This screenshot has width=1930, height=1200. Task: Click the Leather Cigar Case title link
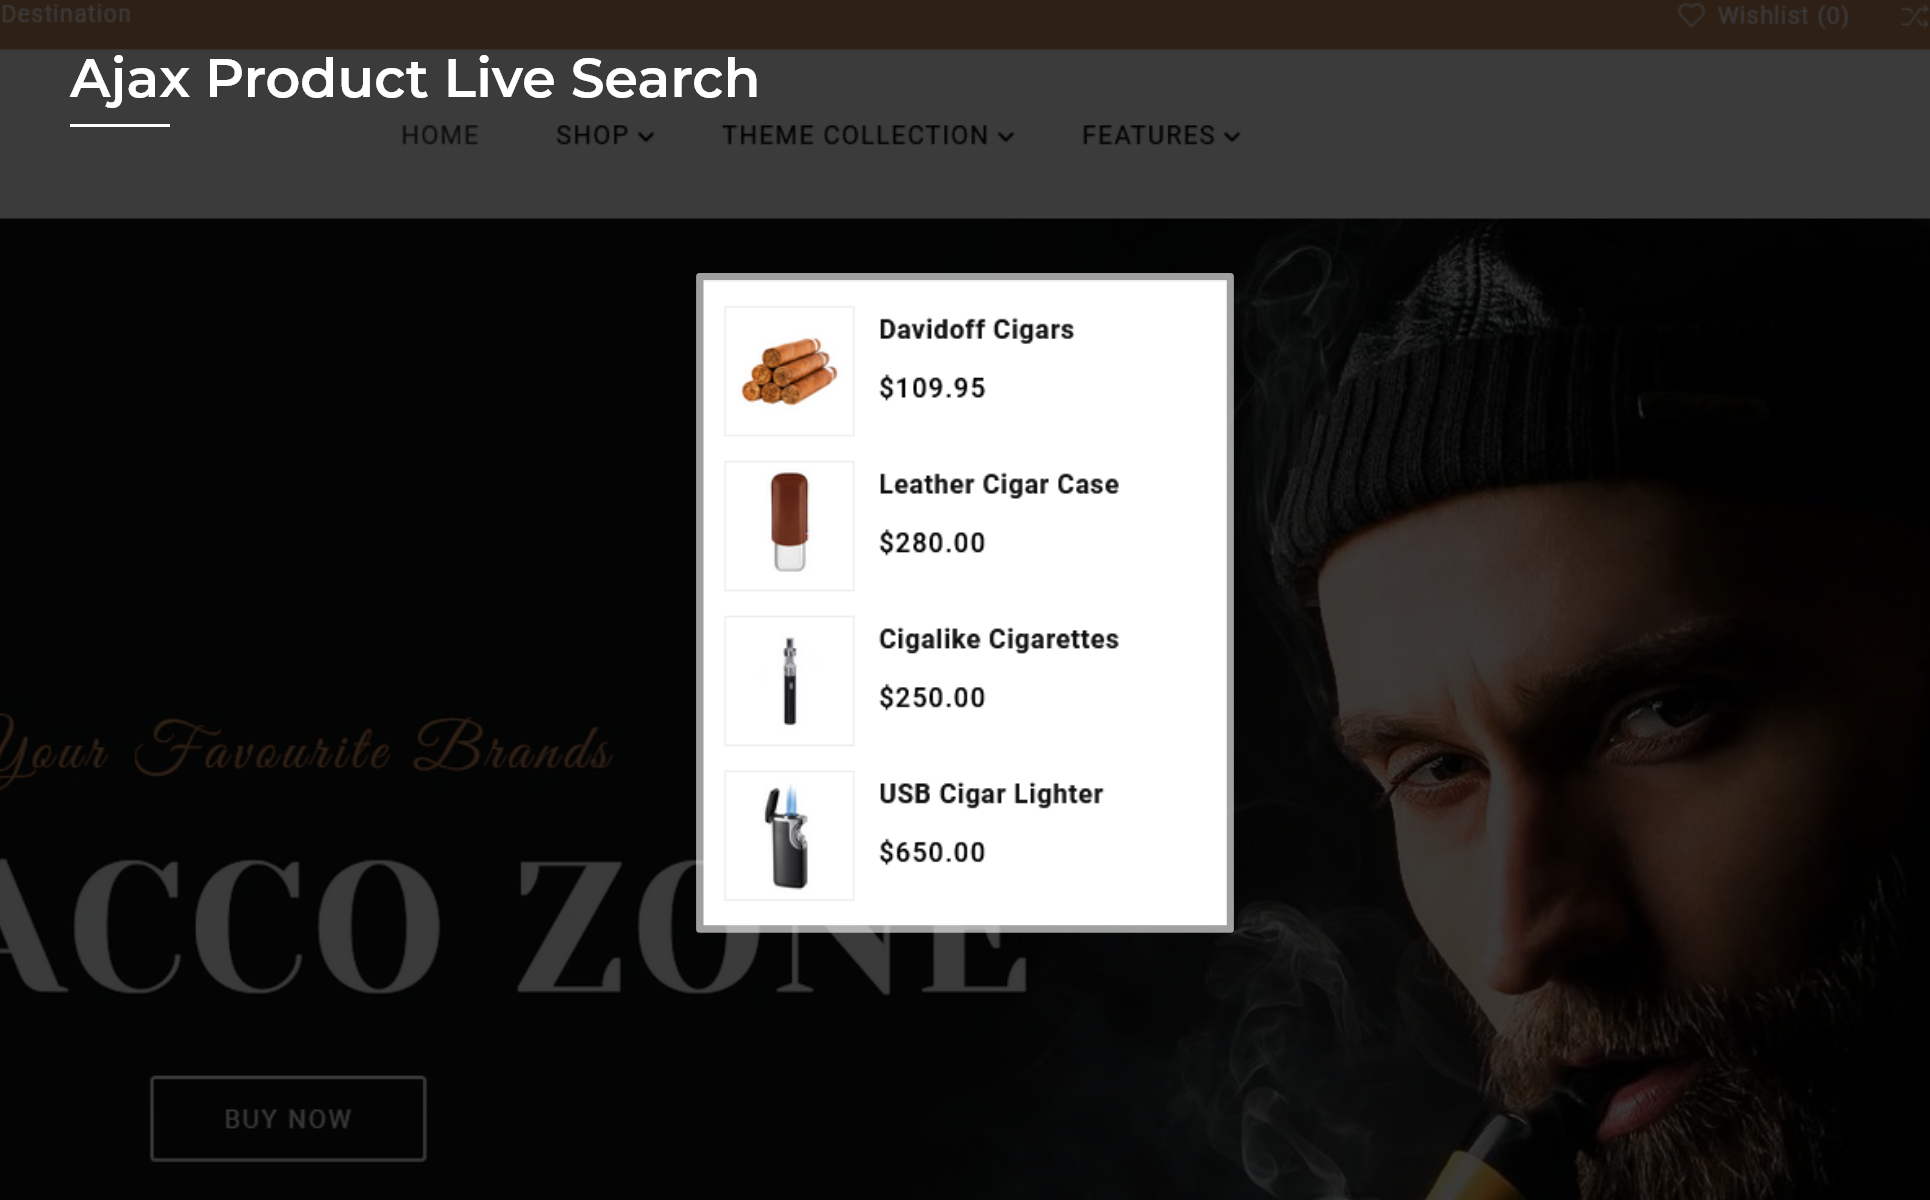coord(998,485)
